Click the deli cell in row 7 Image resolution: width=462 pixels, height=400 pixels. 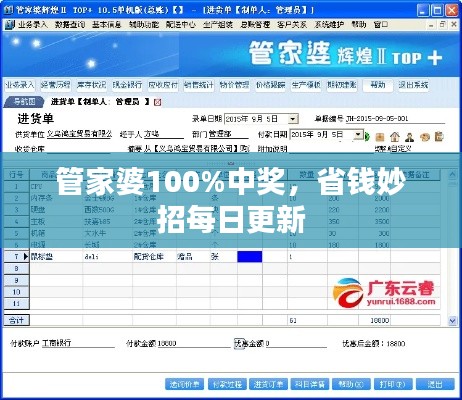(108, 257)
